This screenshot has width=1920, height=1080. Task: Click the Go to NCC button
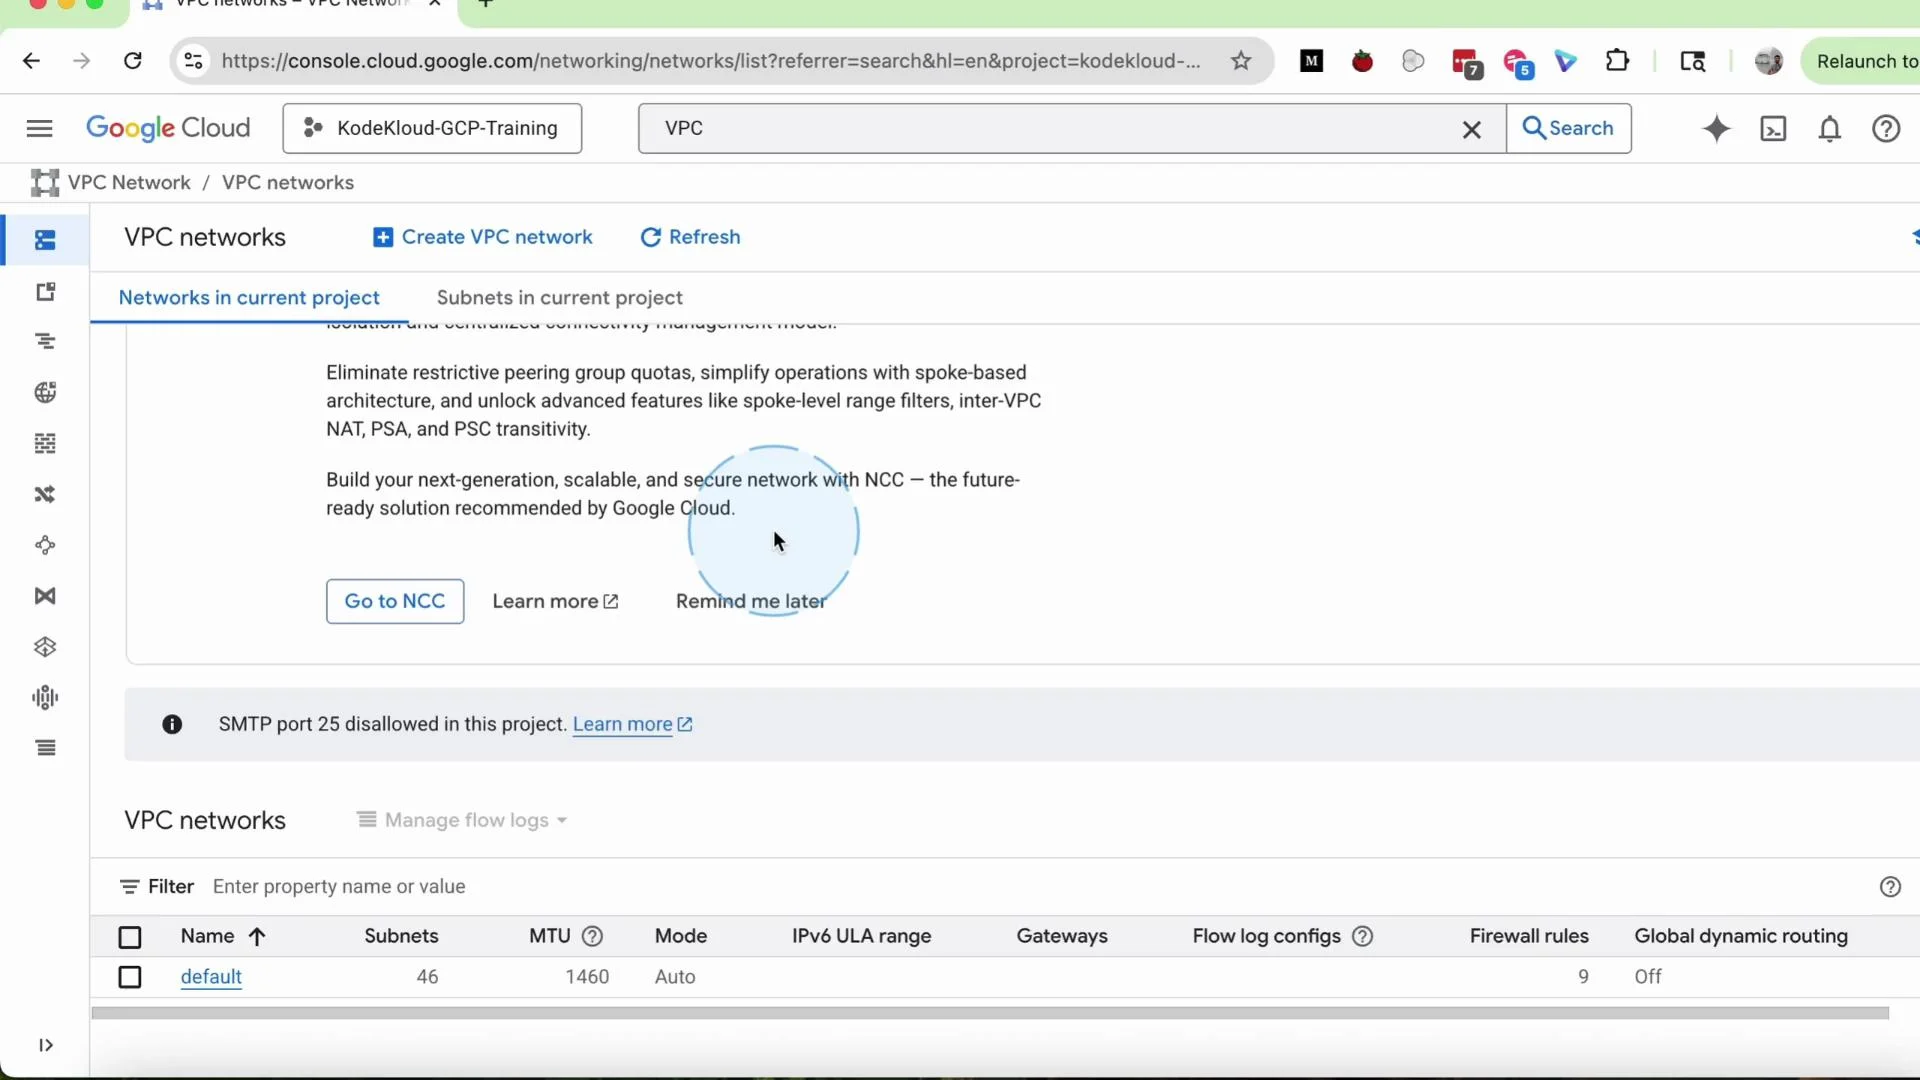(395, 601)
